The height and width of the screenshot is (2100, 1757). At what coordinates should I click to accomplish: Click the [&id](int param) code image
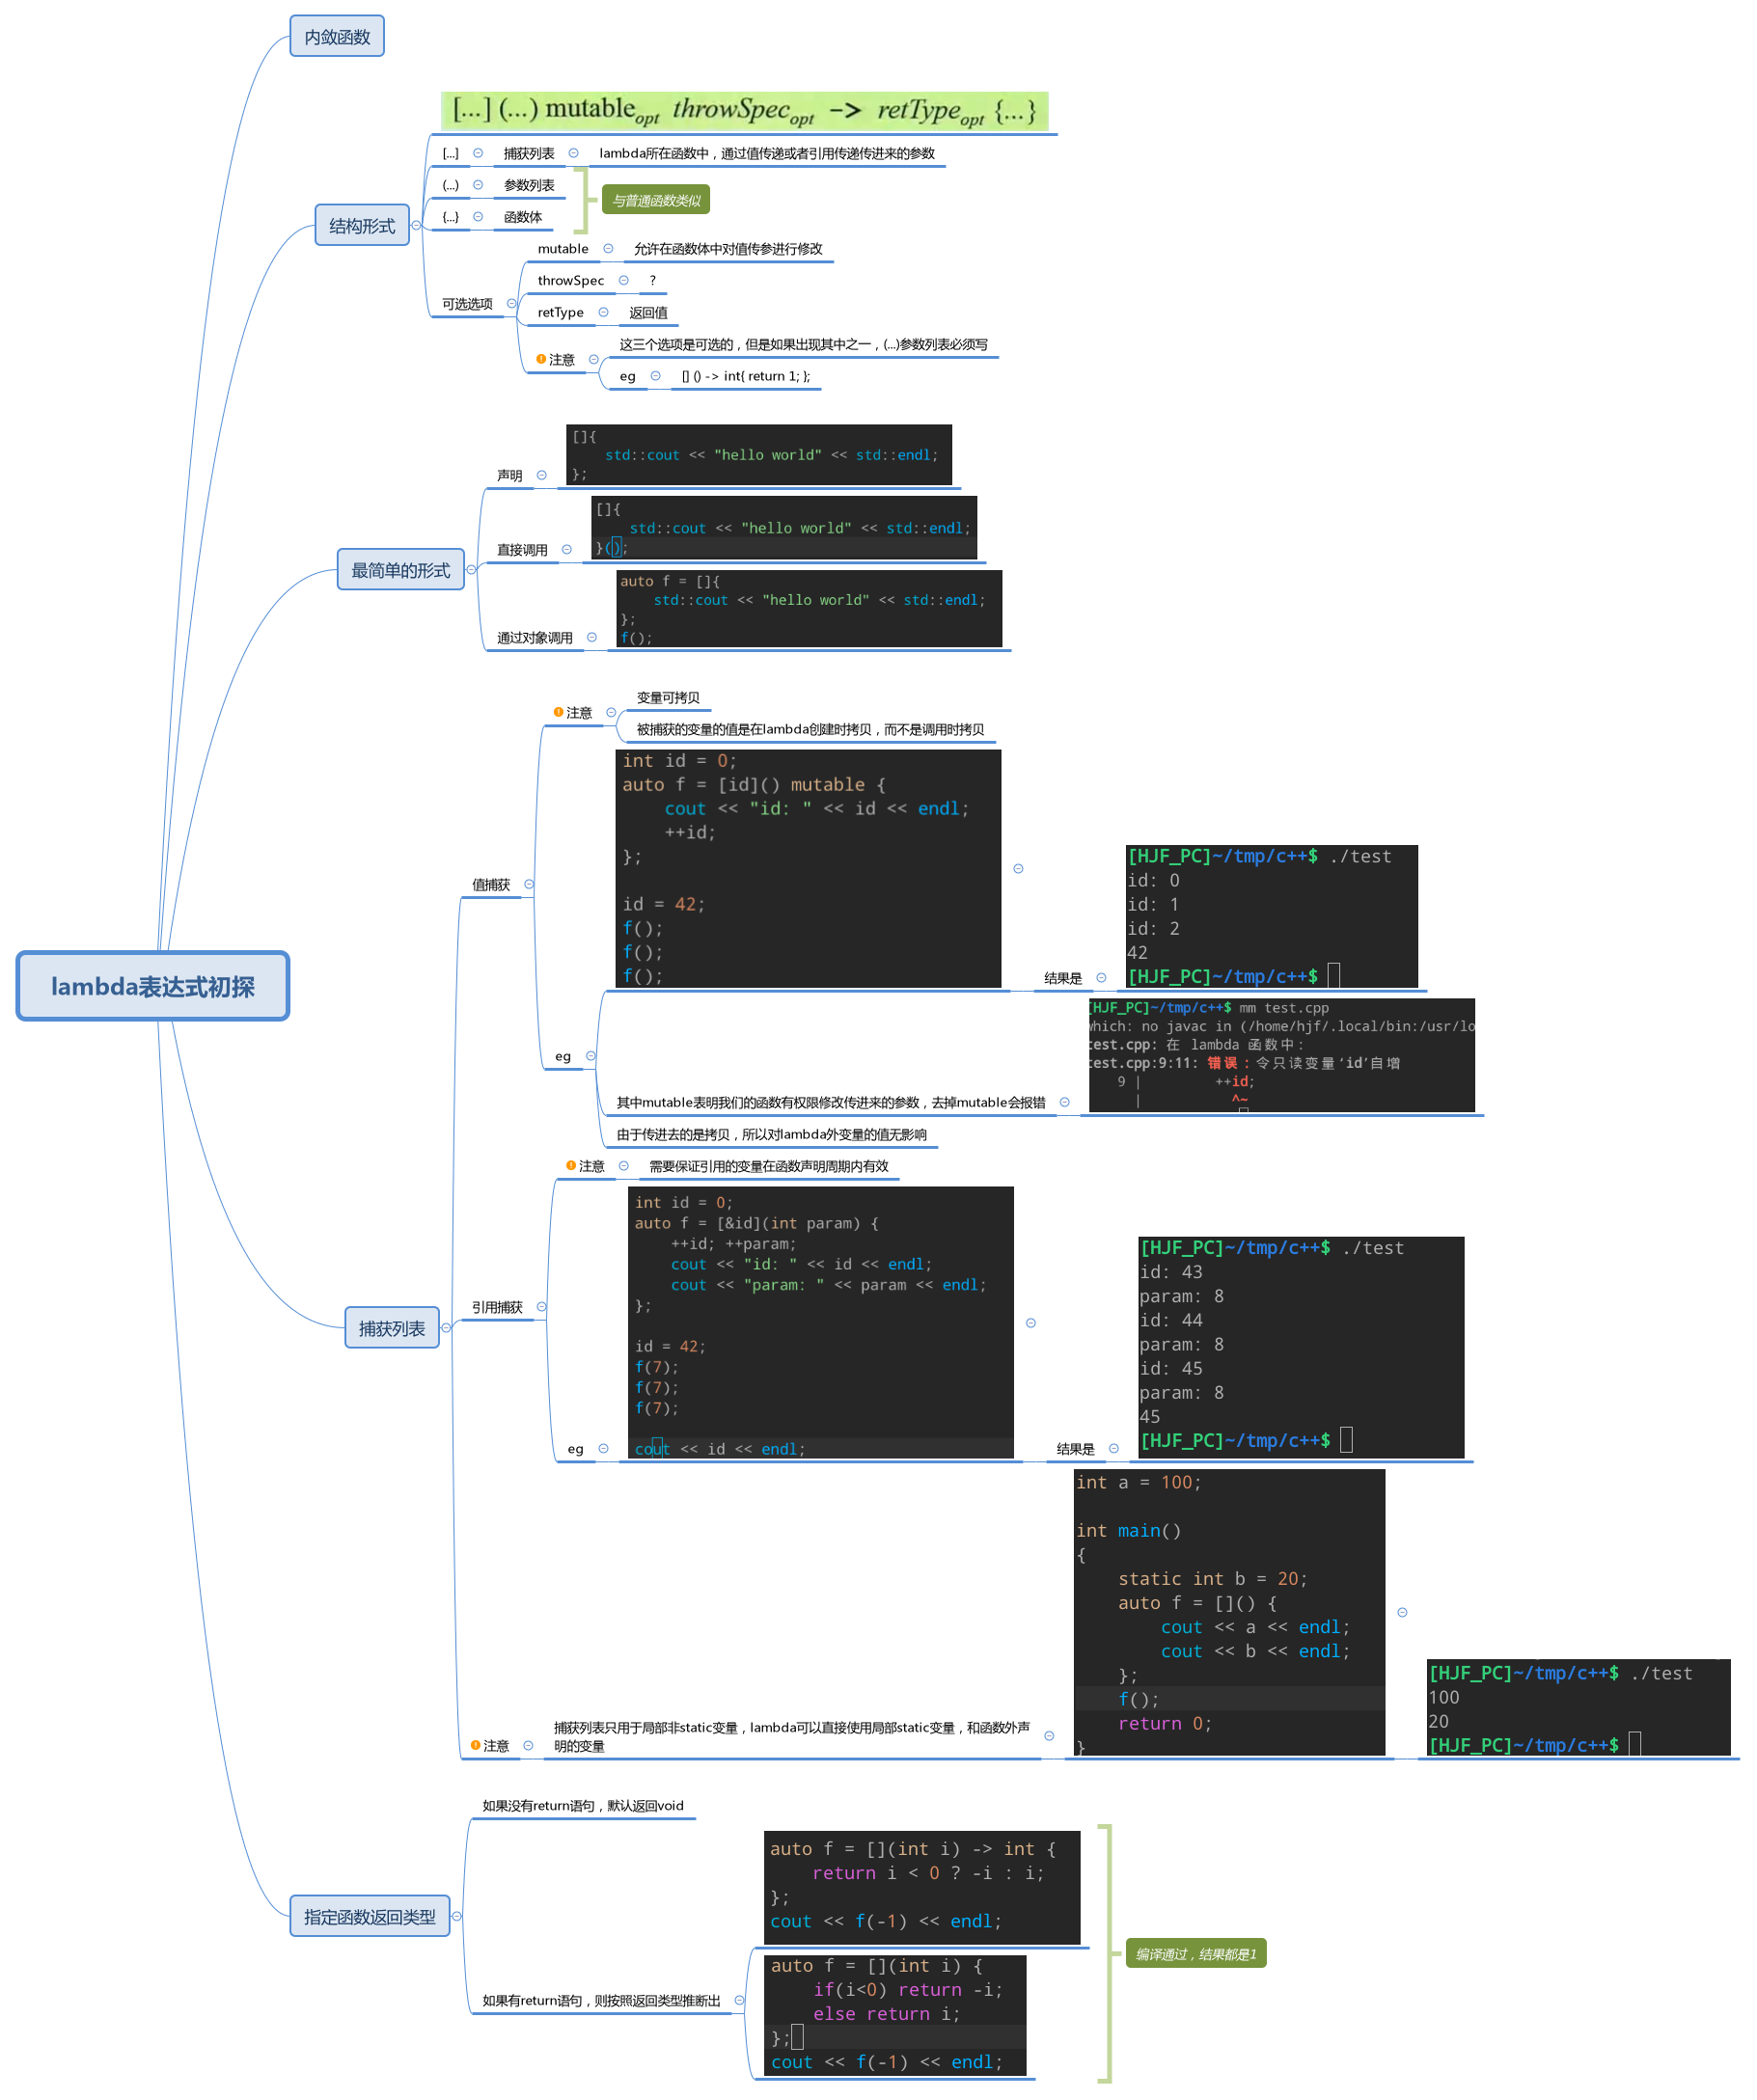point(821,1322)
